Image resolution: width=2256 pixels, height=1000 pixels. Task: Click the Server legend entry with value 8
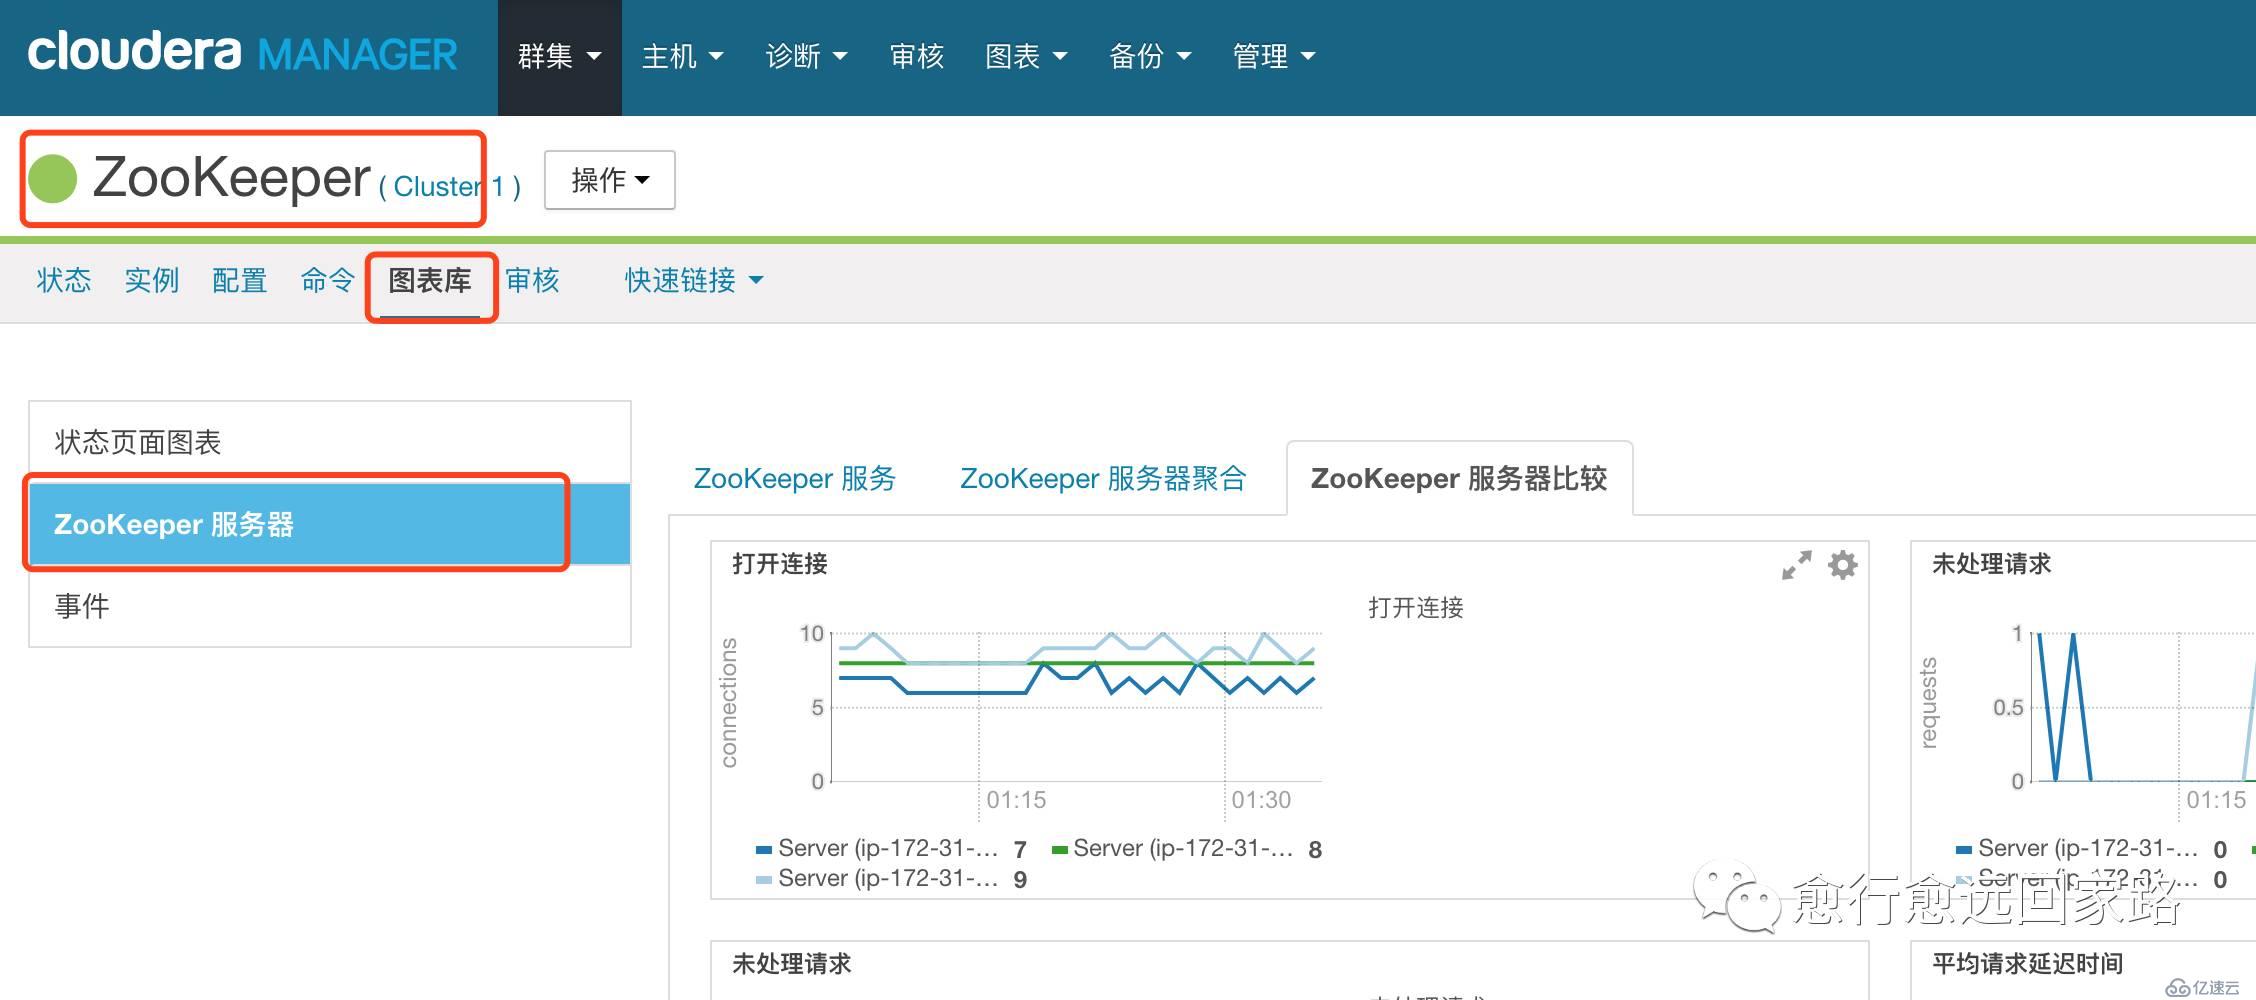coord(1187,849)
